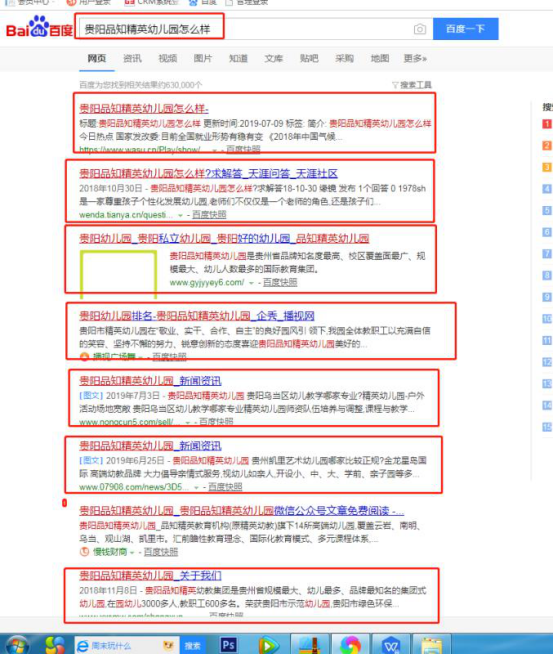Viewport: 554px width, 654px height.
Task: Click hot search rank 8 badge
Action: pyautogui.click(x=547, y=275)
